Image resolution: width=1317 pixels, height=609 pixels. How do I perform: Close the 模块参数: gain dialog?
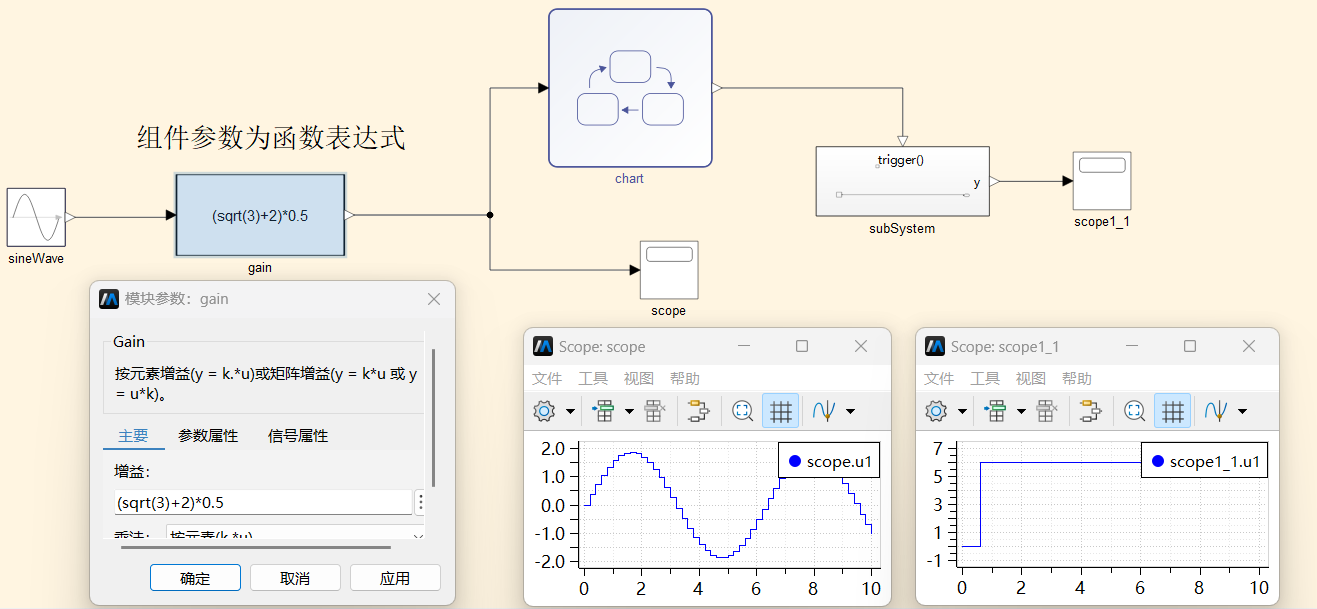pyautogui.click(x=434, y=299)
